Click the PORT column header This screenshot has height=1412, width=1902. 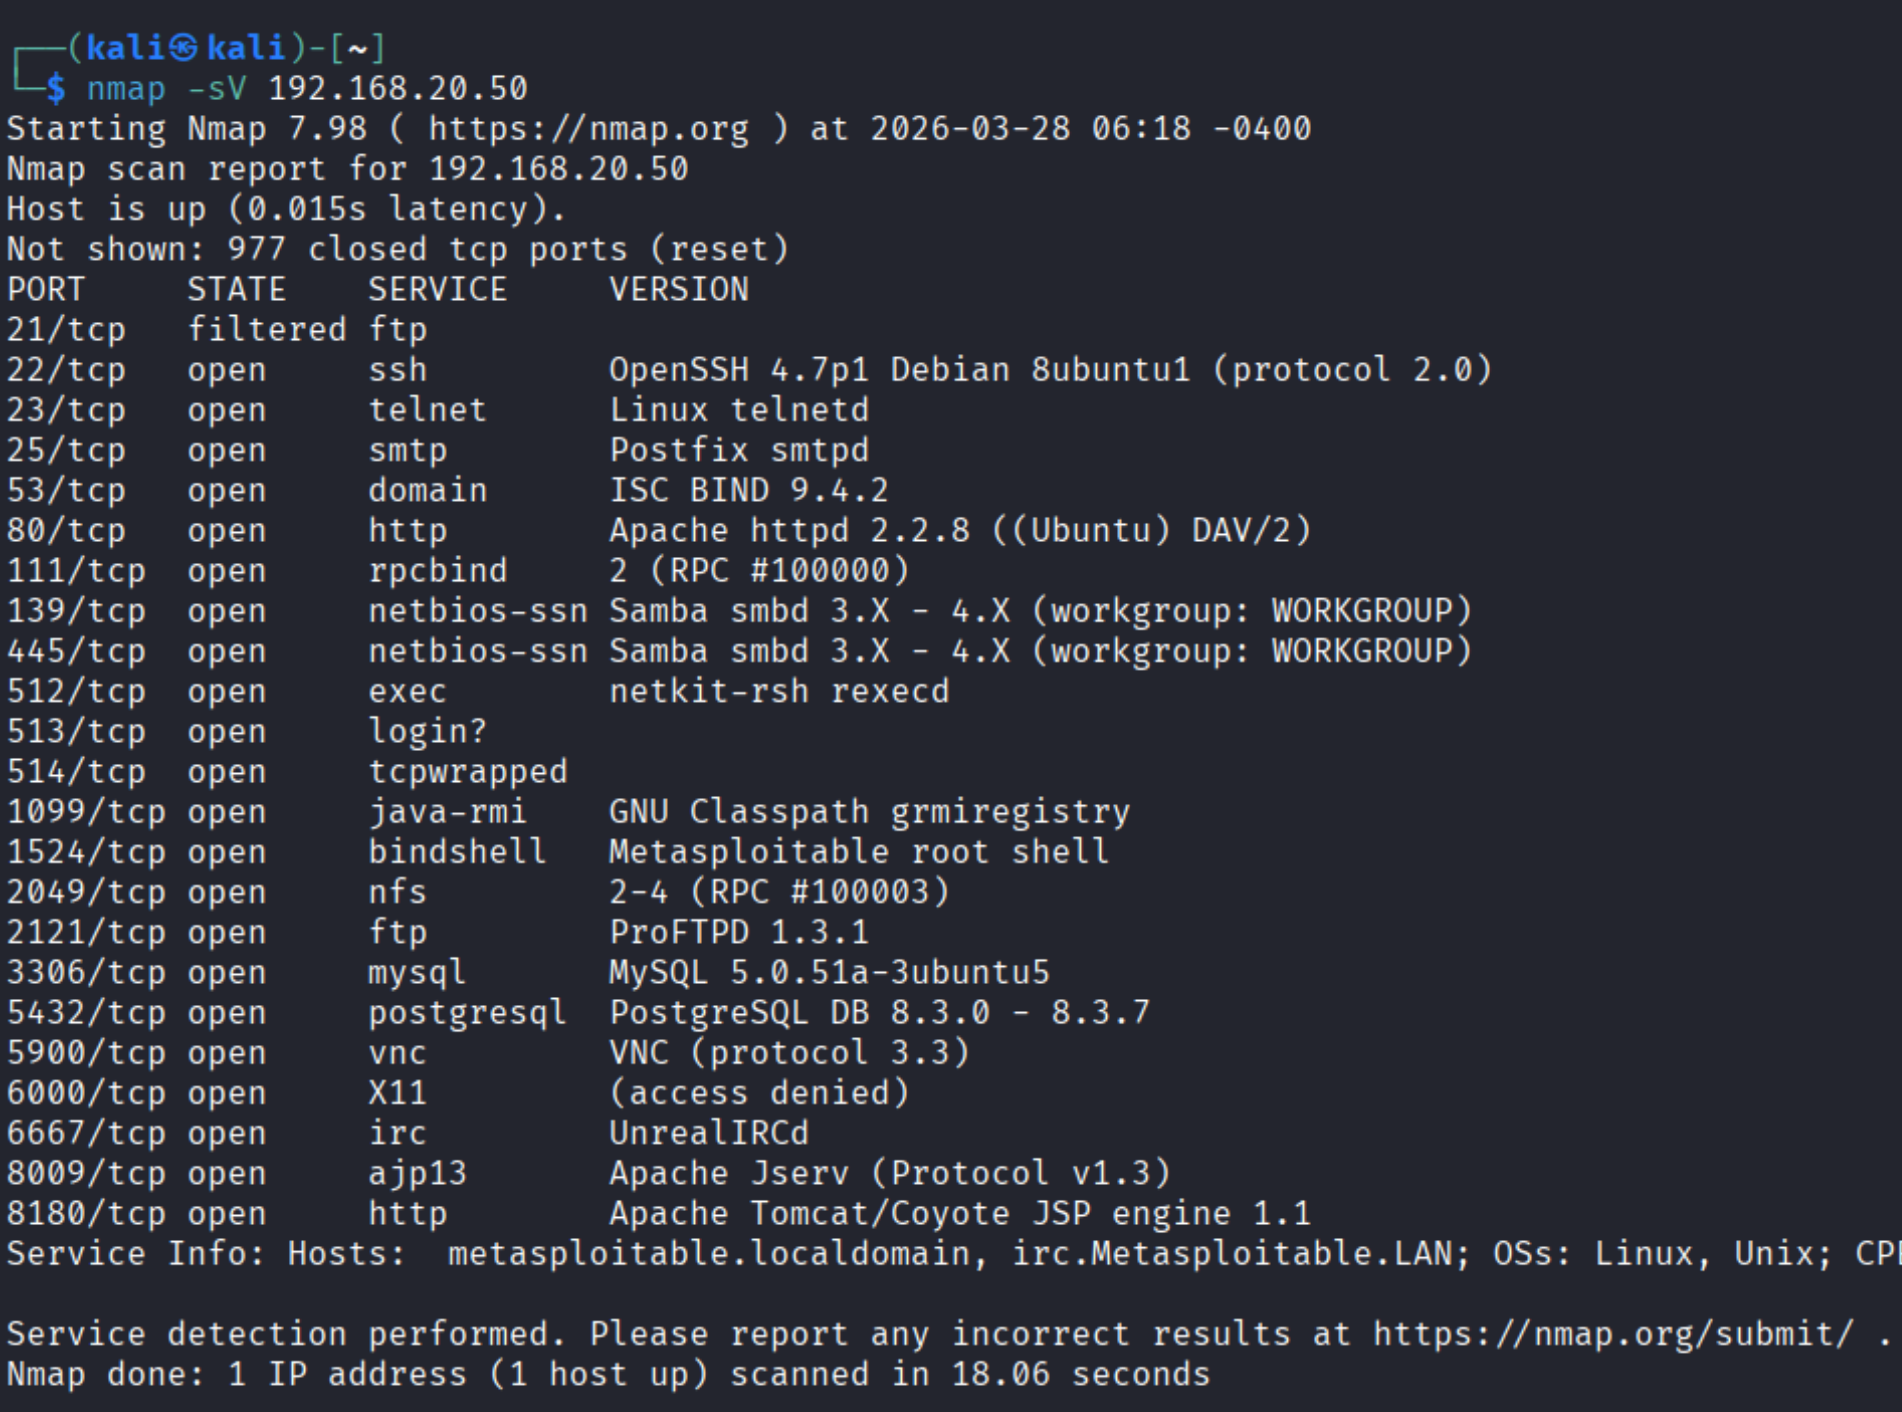click(x=46, y=290)
